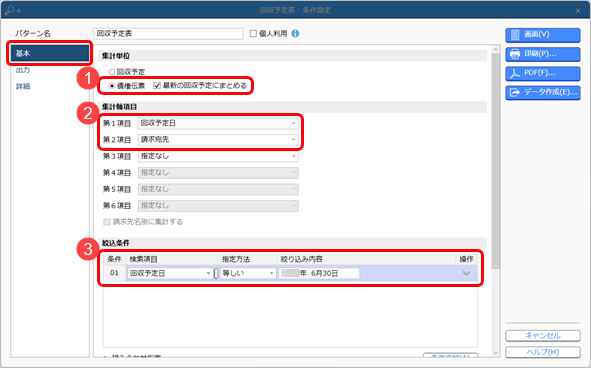Click the 印刷(P)... print button
Viewport: 591px width, 368px height.
click(543, 54)
